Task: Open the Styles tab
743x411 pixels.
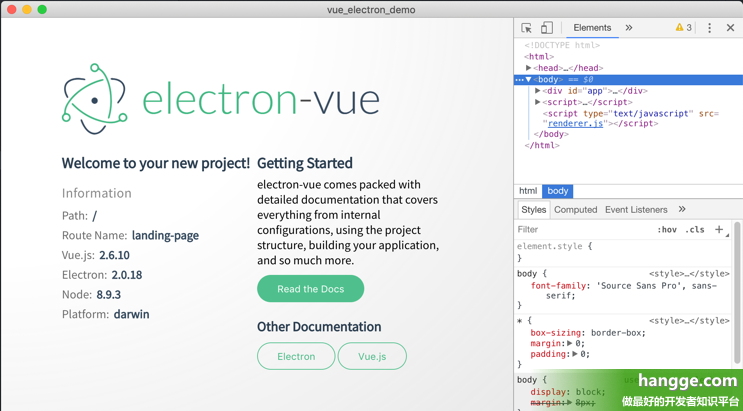Action: [534, 210]
